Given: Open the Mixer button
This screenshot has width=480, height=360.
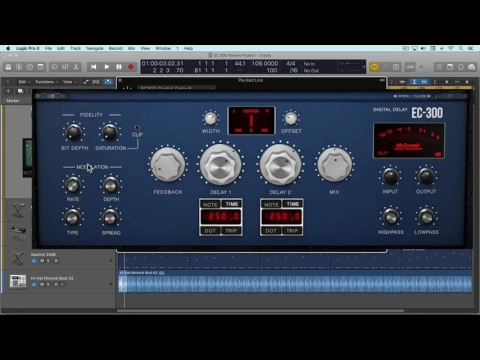Looking at the screenshot, I should point(65,67).
